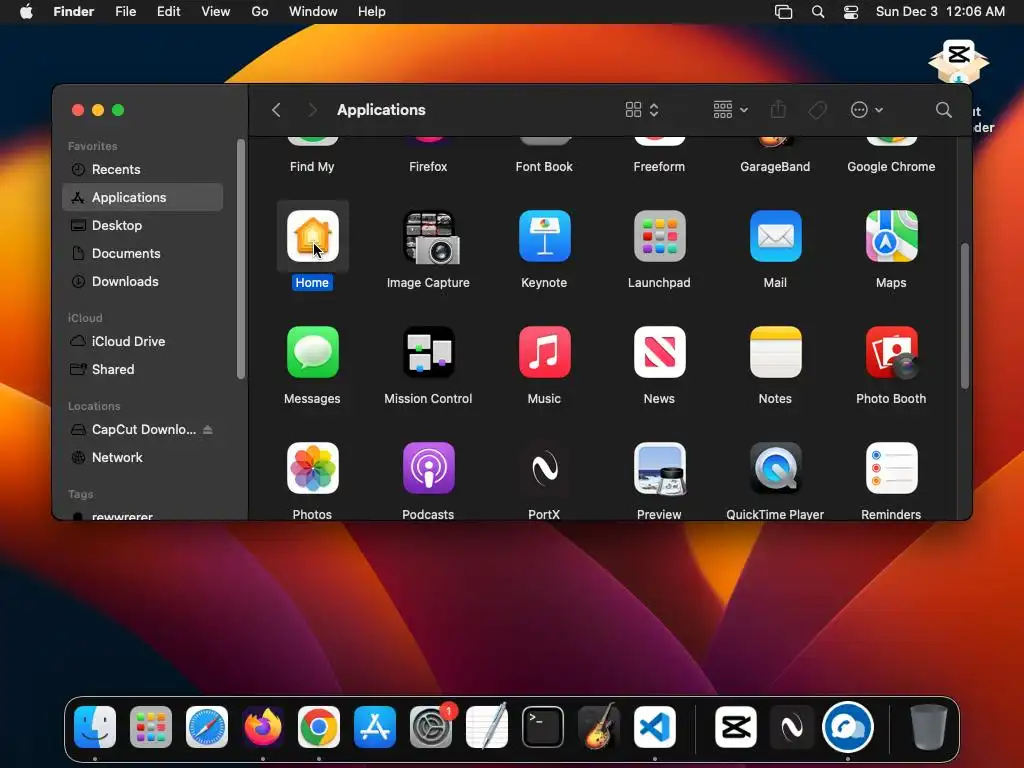Open Shared in the sidebar
The image size is (1024, 768).
142,370
